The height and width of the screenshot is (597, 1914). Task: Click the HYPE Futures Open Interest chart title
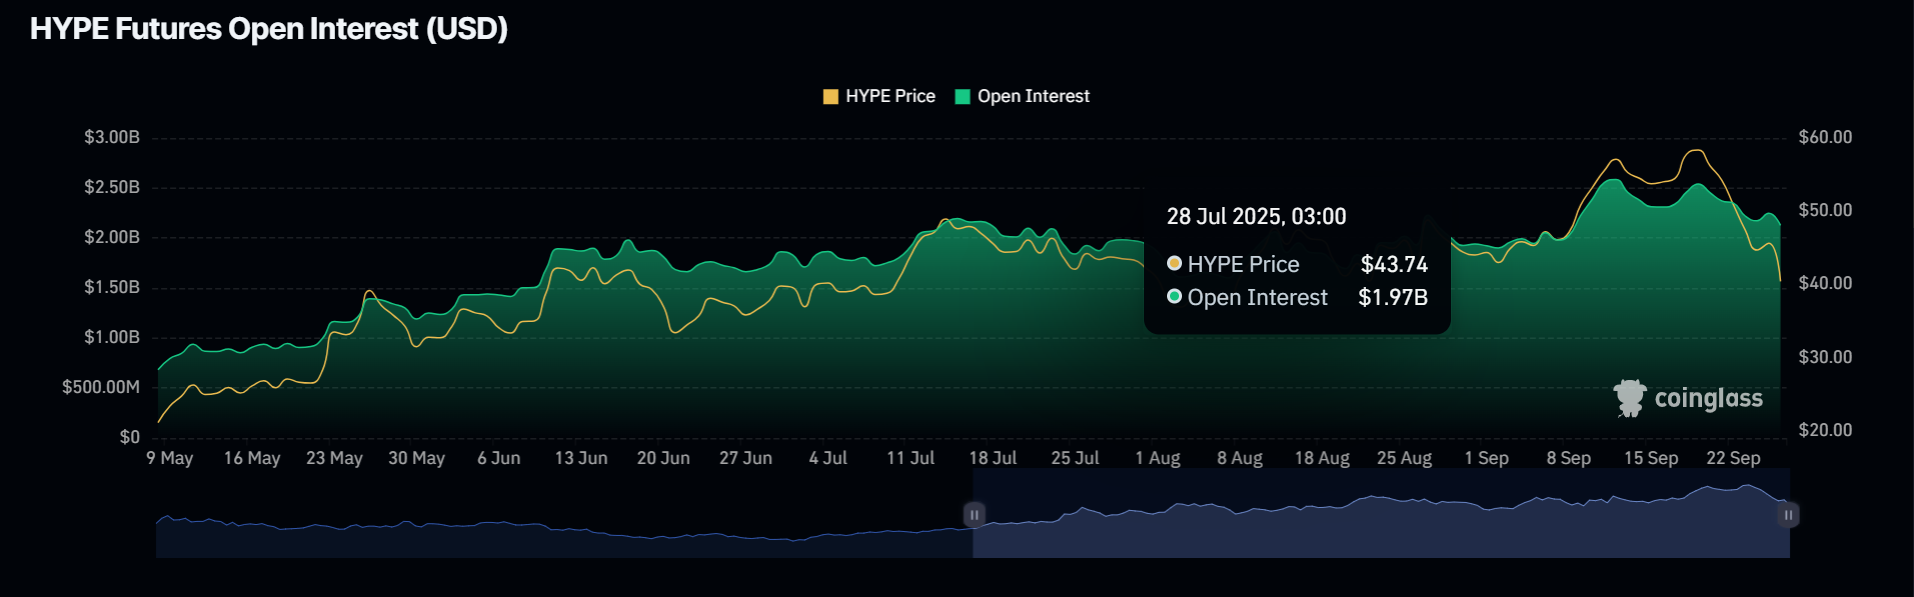pyautogui.click(x=269, y=29)
